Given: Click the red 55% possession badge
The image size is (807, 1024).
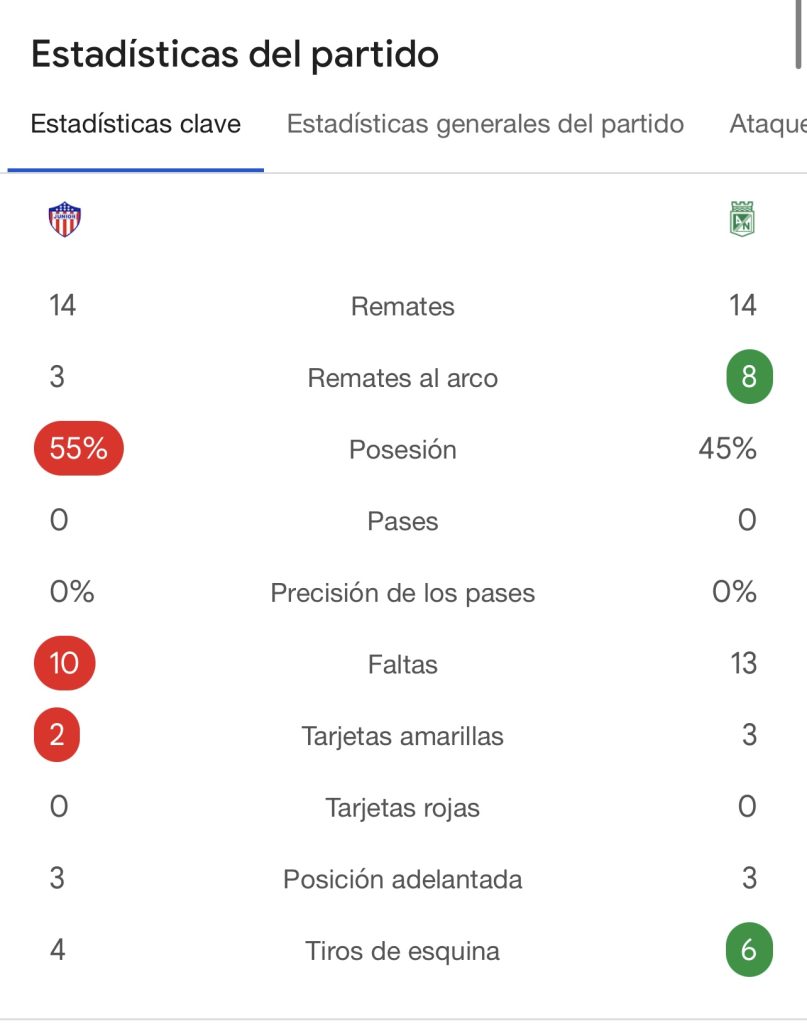Looking at the screenshot, I should click(x=78, y=449).
